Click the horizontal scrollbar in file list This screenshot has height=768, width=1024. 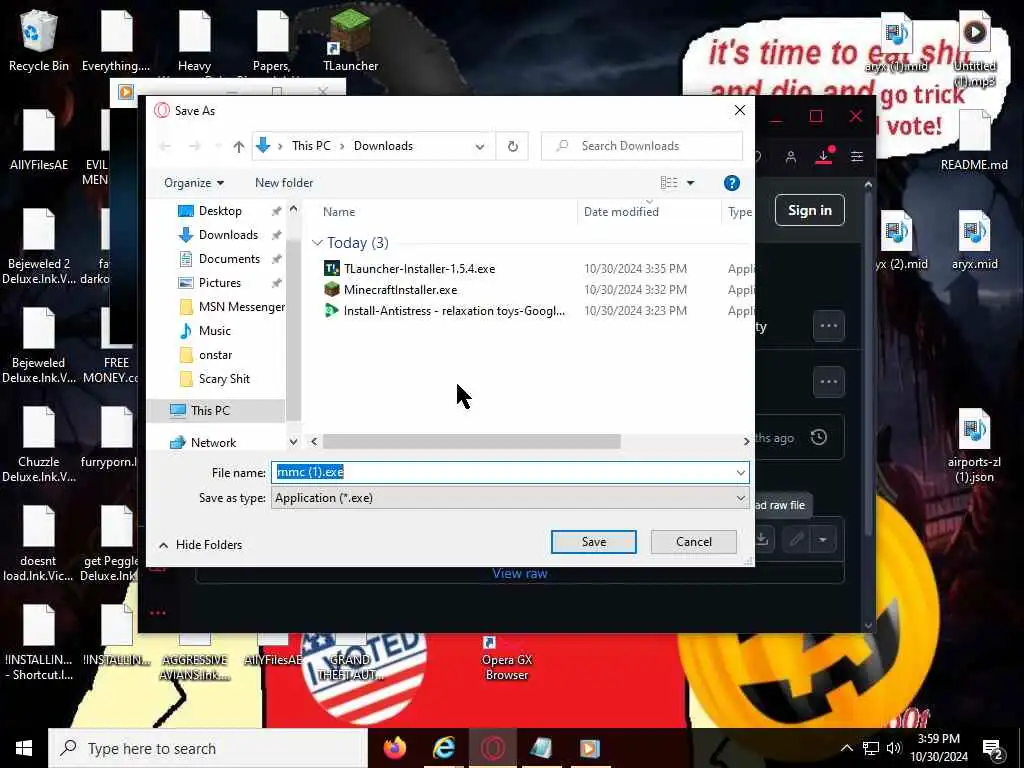tap(471, 442)
